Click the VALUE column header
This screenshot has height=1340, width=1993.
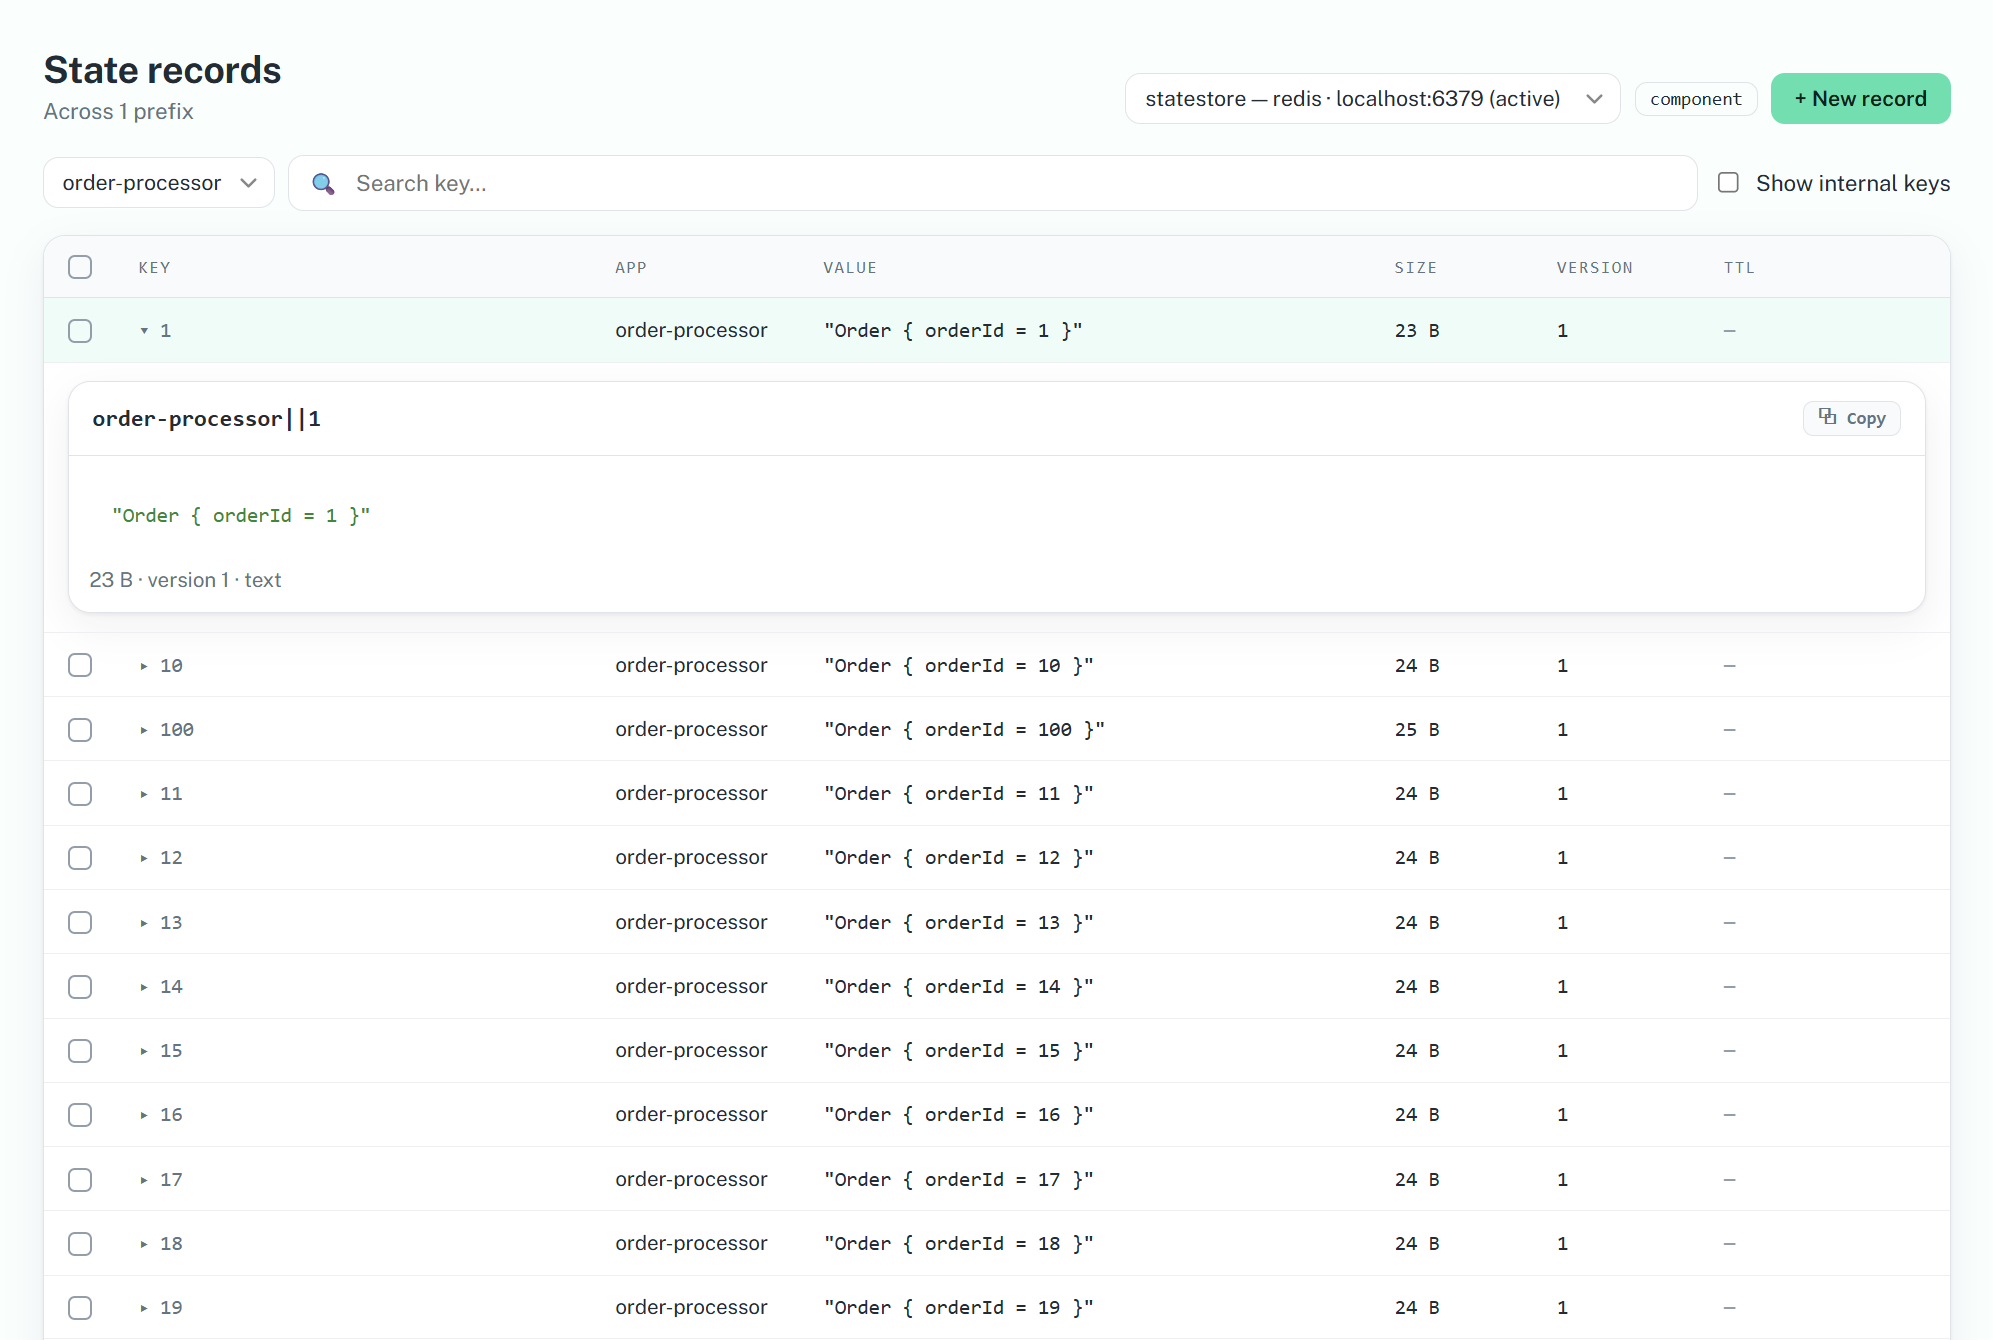click(849, 268)
